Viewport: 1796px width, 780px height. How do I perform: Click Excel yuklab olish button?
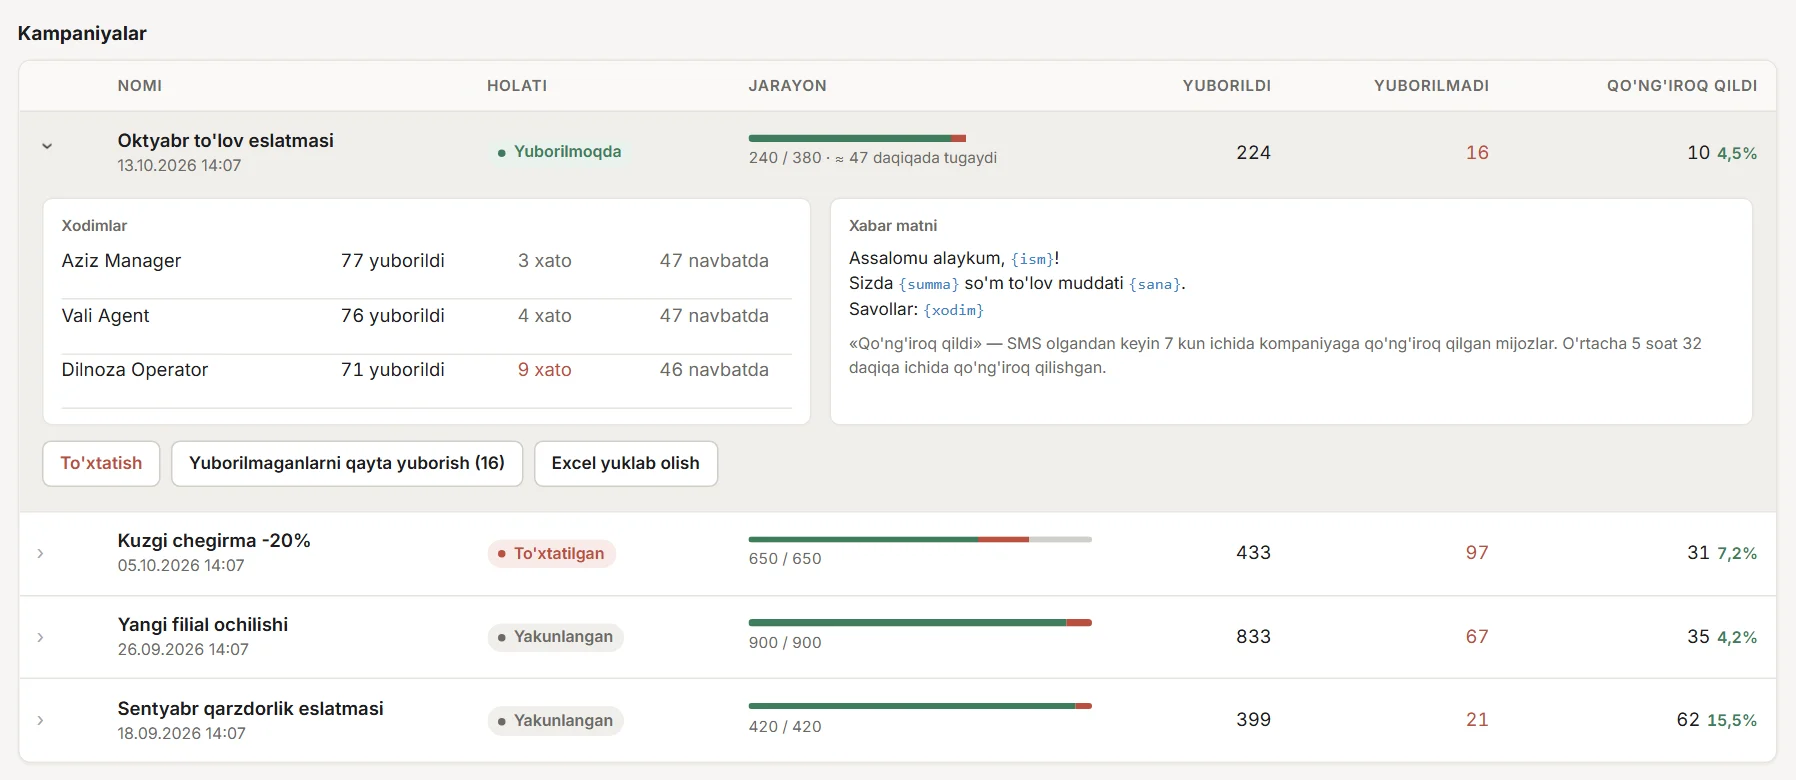[626, 463]
